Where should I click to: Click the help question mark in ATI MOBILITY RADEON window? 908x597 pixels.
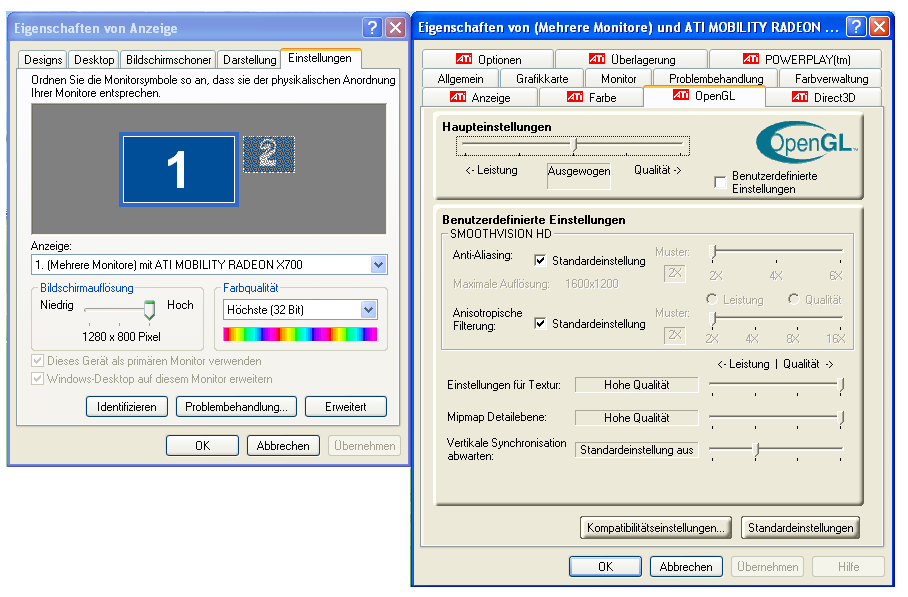pos(856,27)
